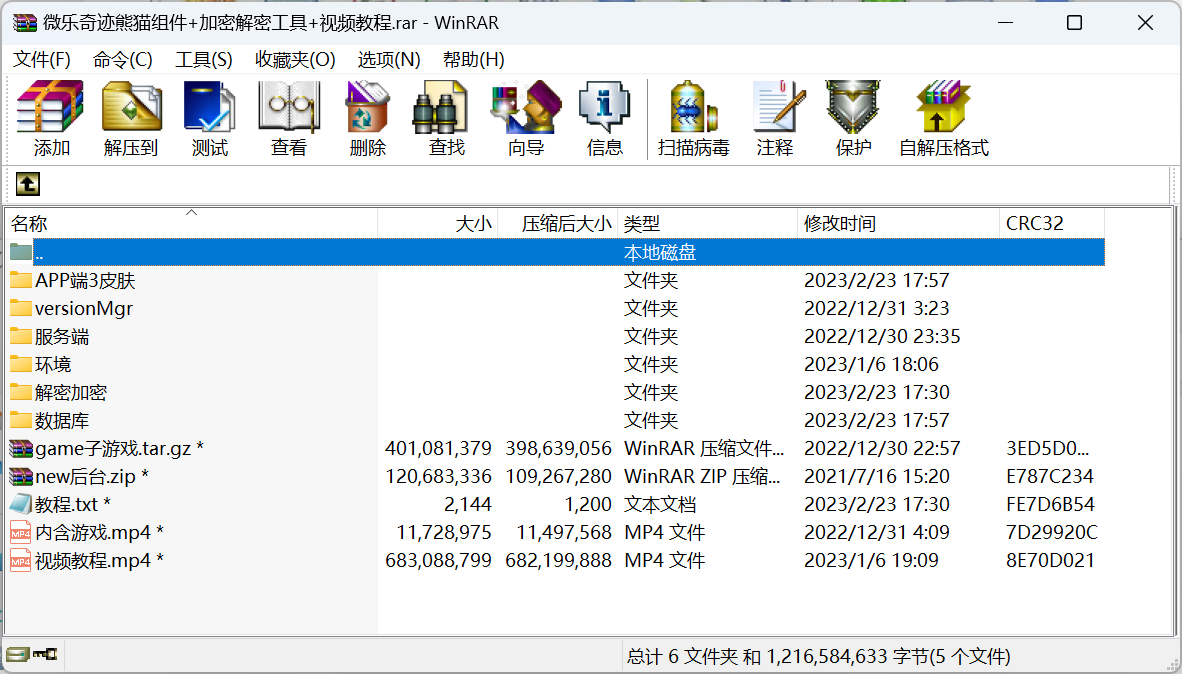Go up one folder level arrow
Screen dimensions: 1182x674
pyautogui.click(x=28, y=184)
